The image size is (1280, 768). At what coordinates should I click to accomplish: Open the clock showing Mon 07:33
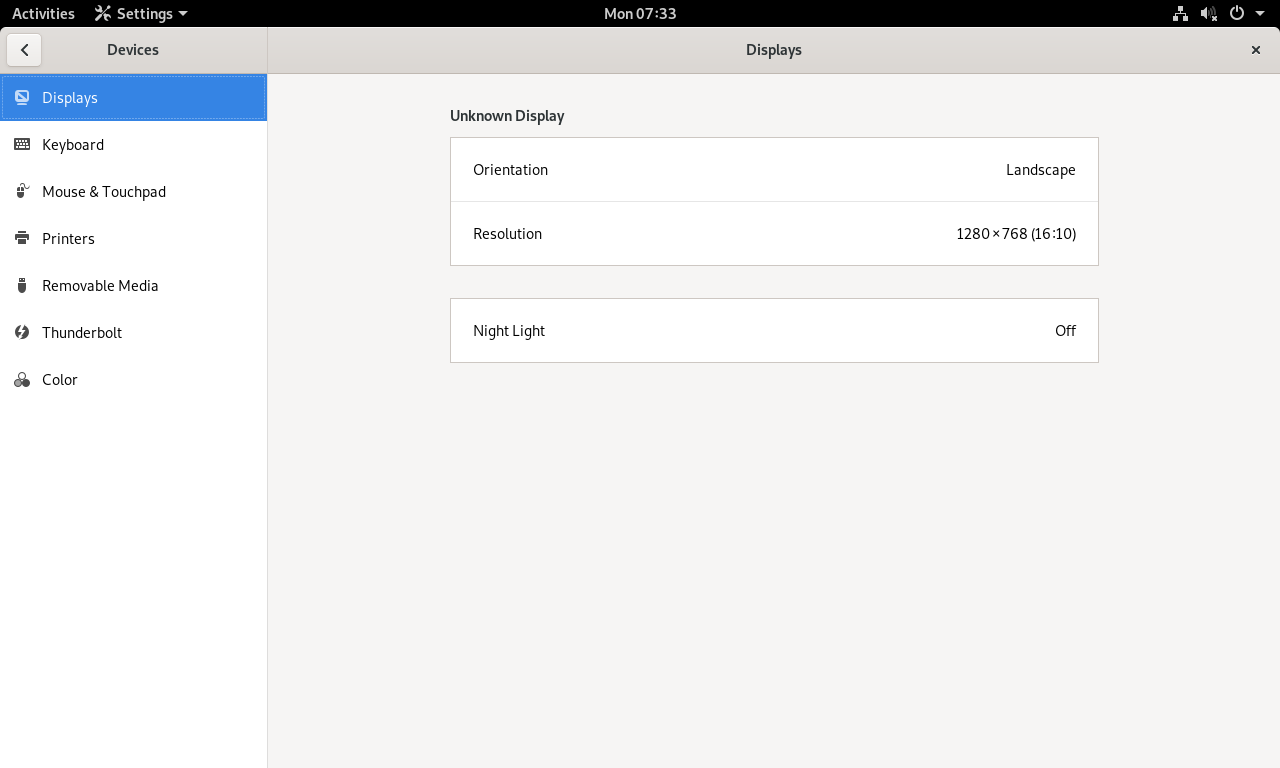coord(640,14)
